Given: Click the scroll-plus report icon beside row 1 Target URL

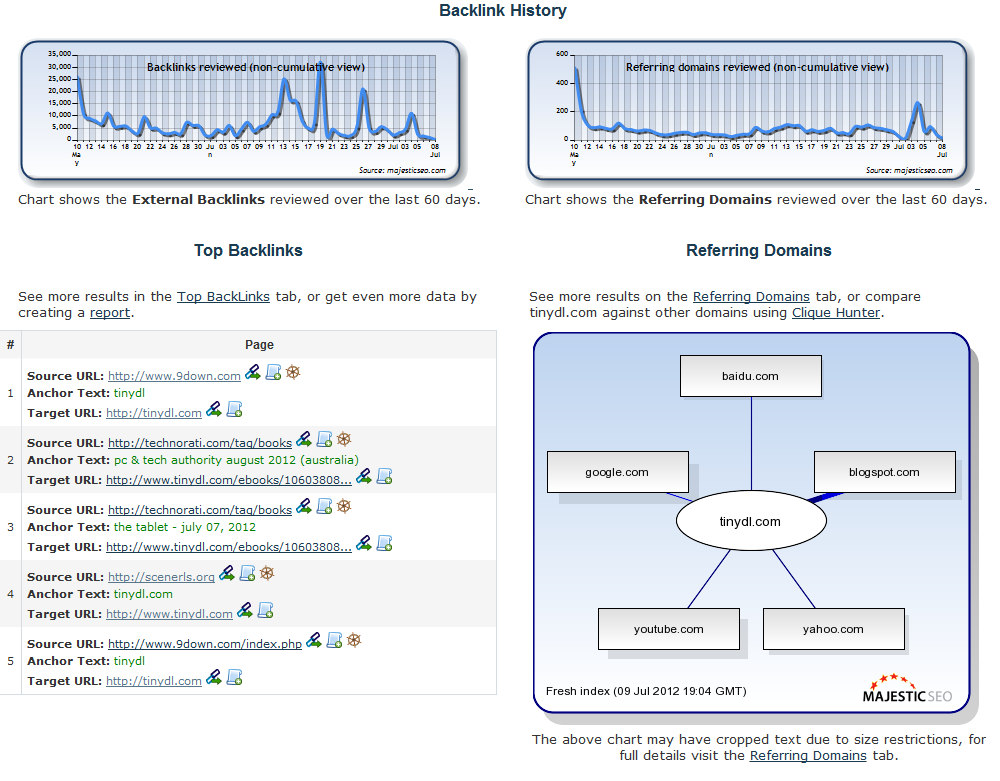Looking at the screenshot, I should click(235, 409).
